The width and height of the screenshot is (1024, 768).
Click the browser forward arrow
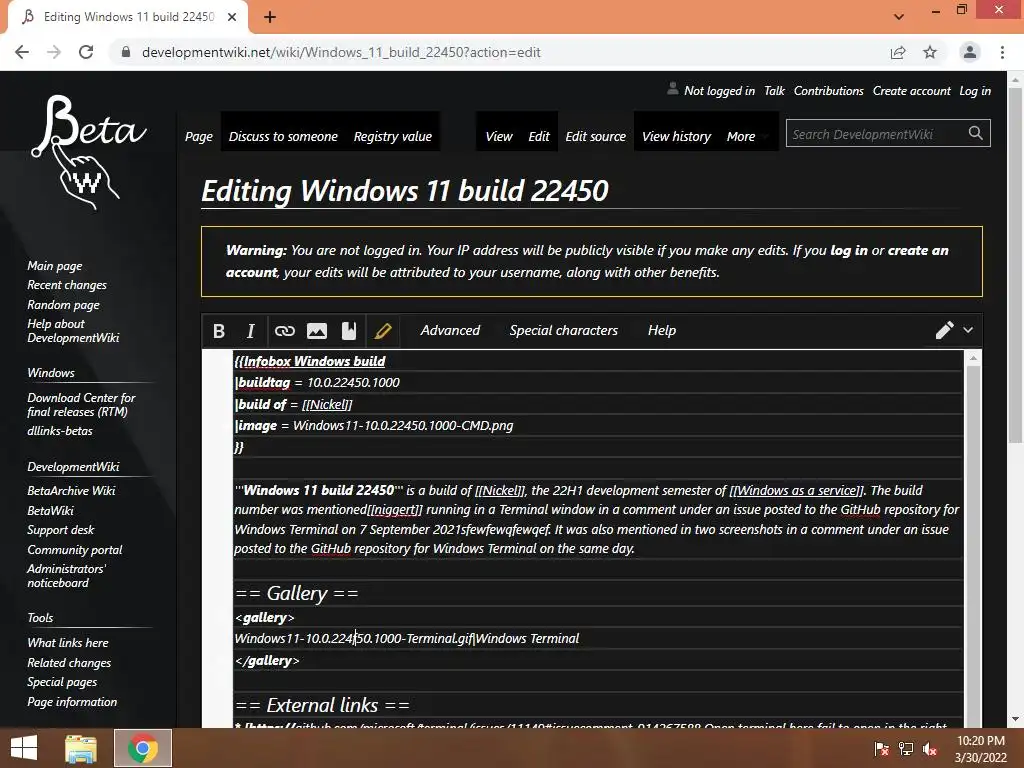[54, 52]
